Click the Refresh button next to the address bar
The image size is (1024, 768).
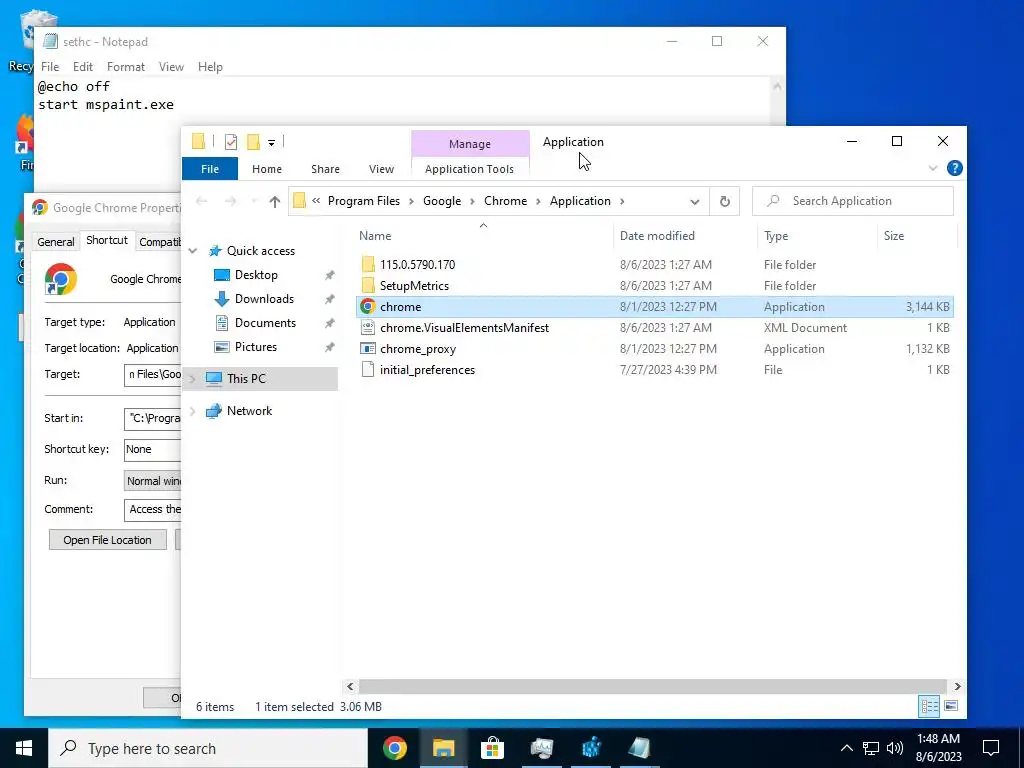tap(724, 201)
